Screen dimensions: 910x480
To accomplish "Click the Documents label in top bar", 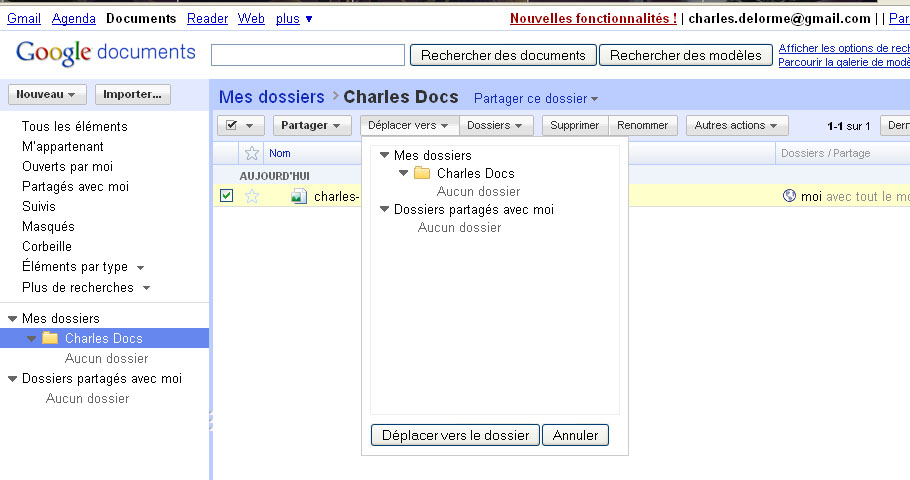I will click(x=141, y=19).
